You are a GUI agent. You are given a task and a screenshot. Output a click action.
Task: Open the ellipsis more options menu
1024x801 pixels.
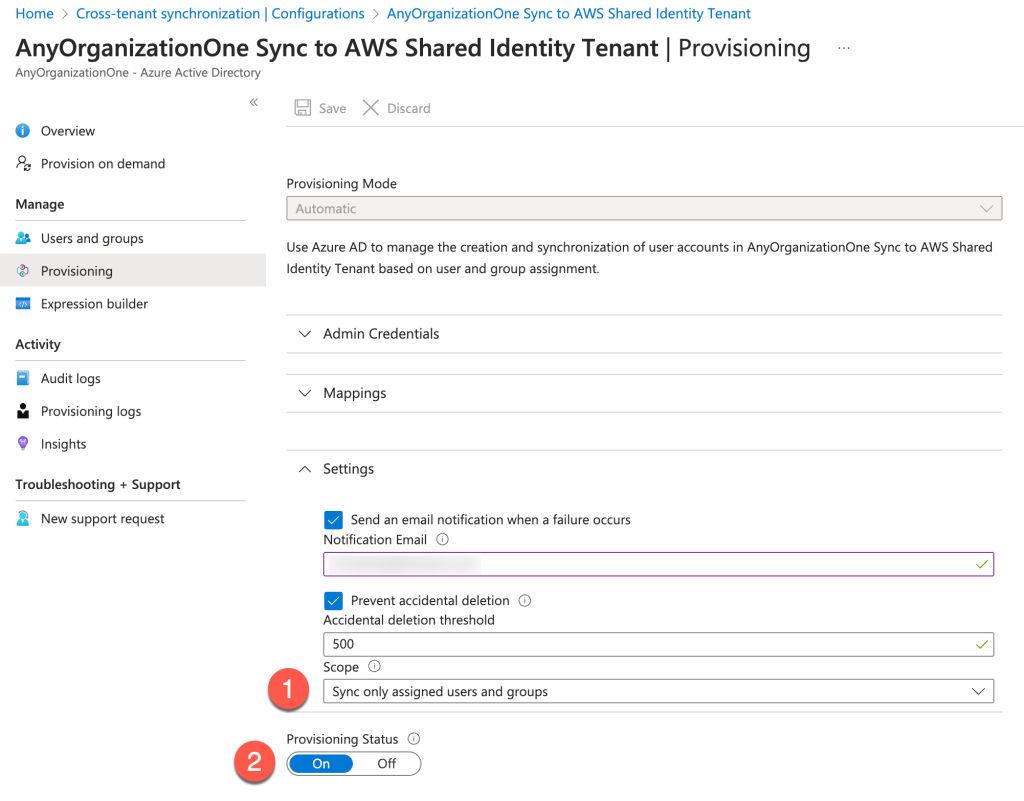(x=843, y=47)
